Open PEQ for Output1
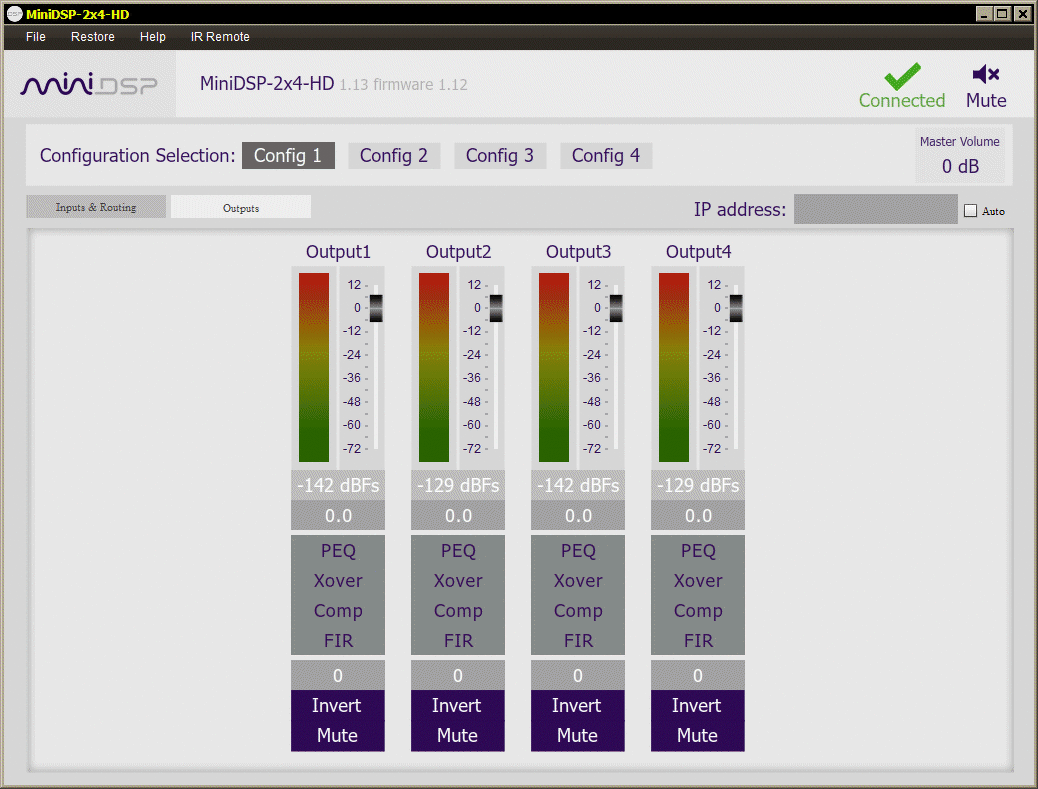This screenshot has width=1038, height=789. click(x=338, y=551)
